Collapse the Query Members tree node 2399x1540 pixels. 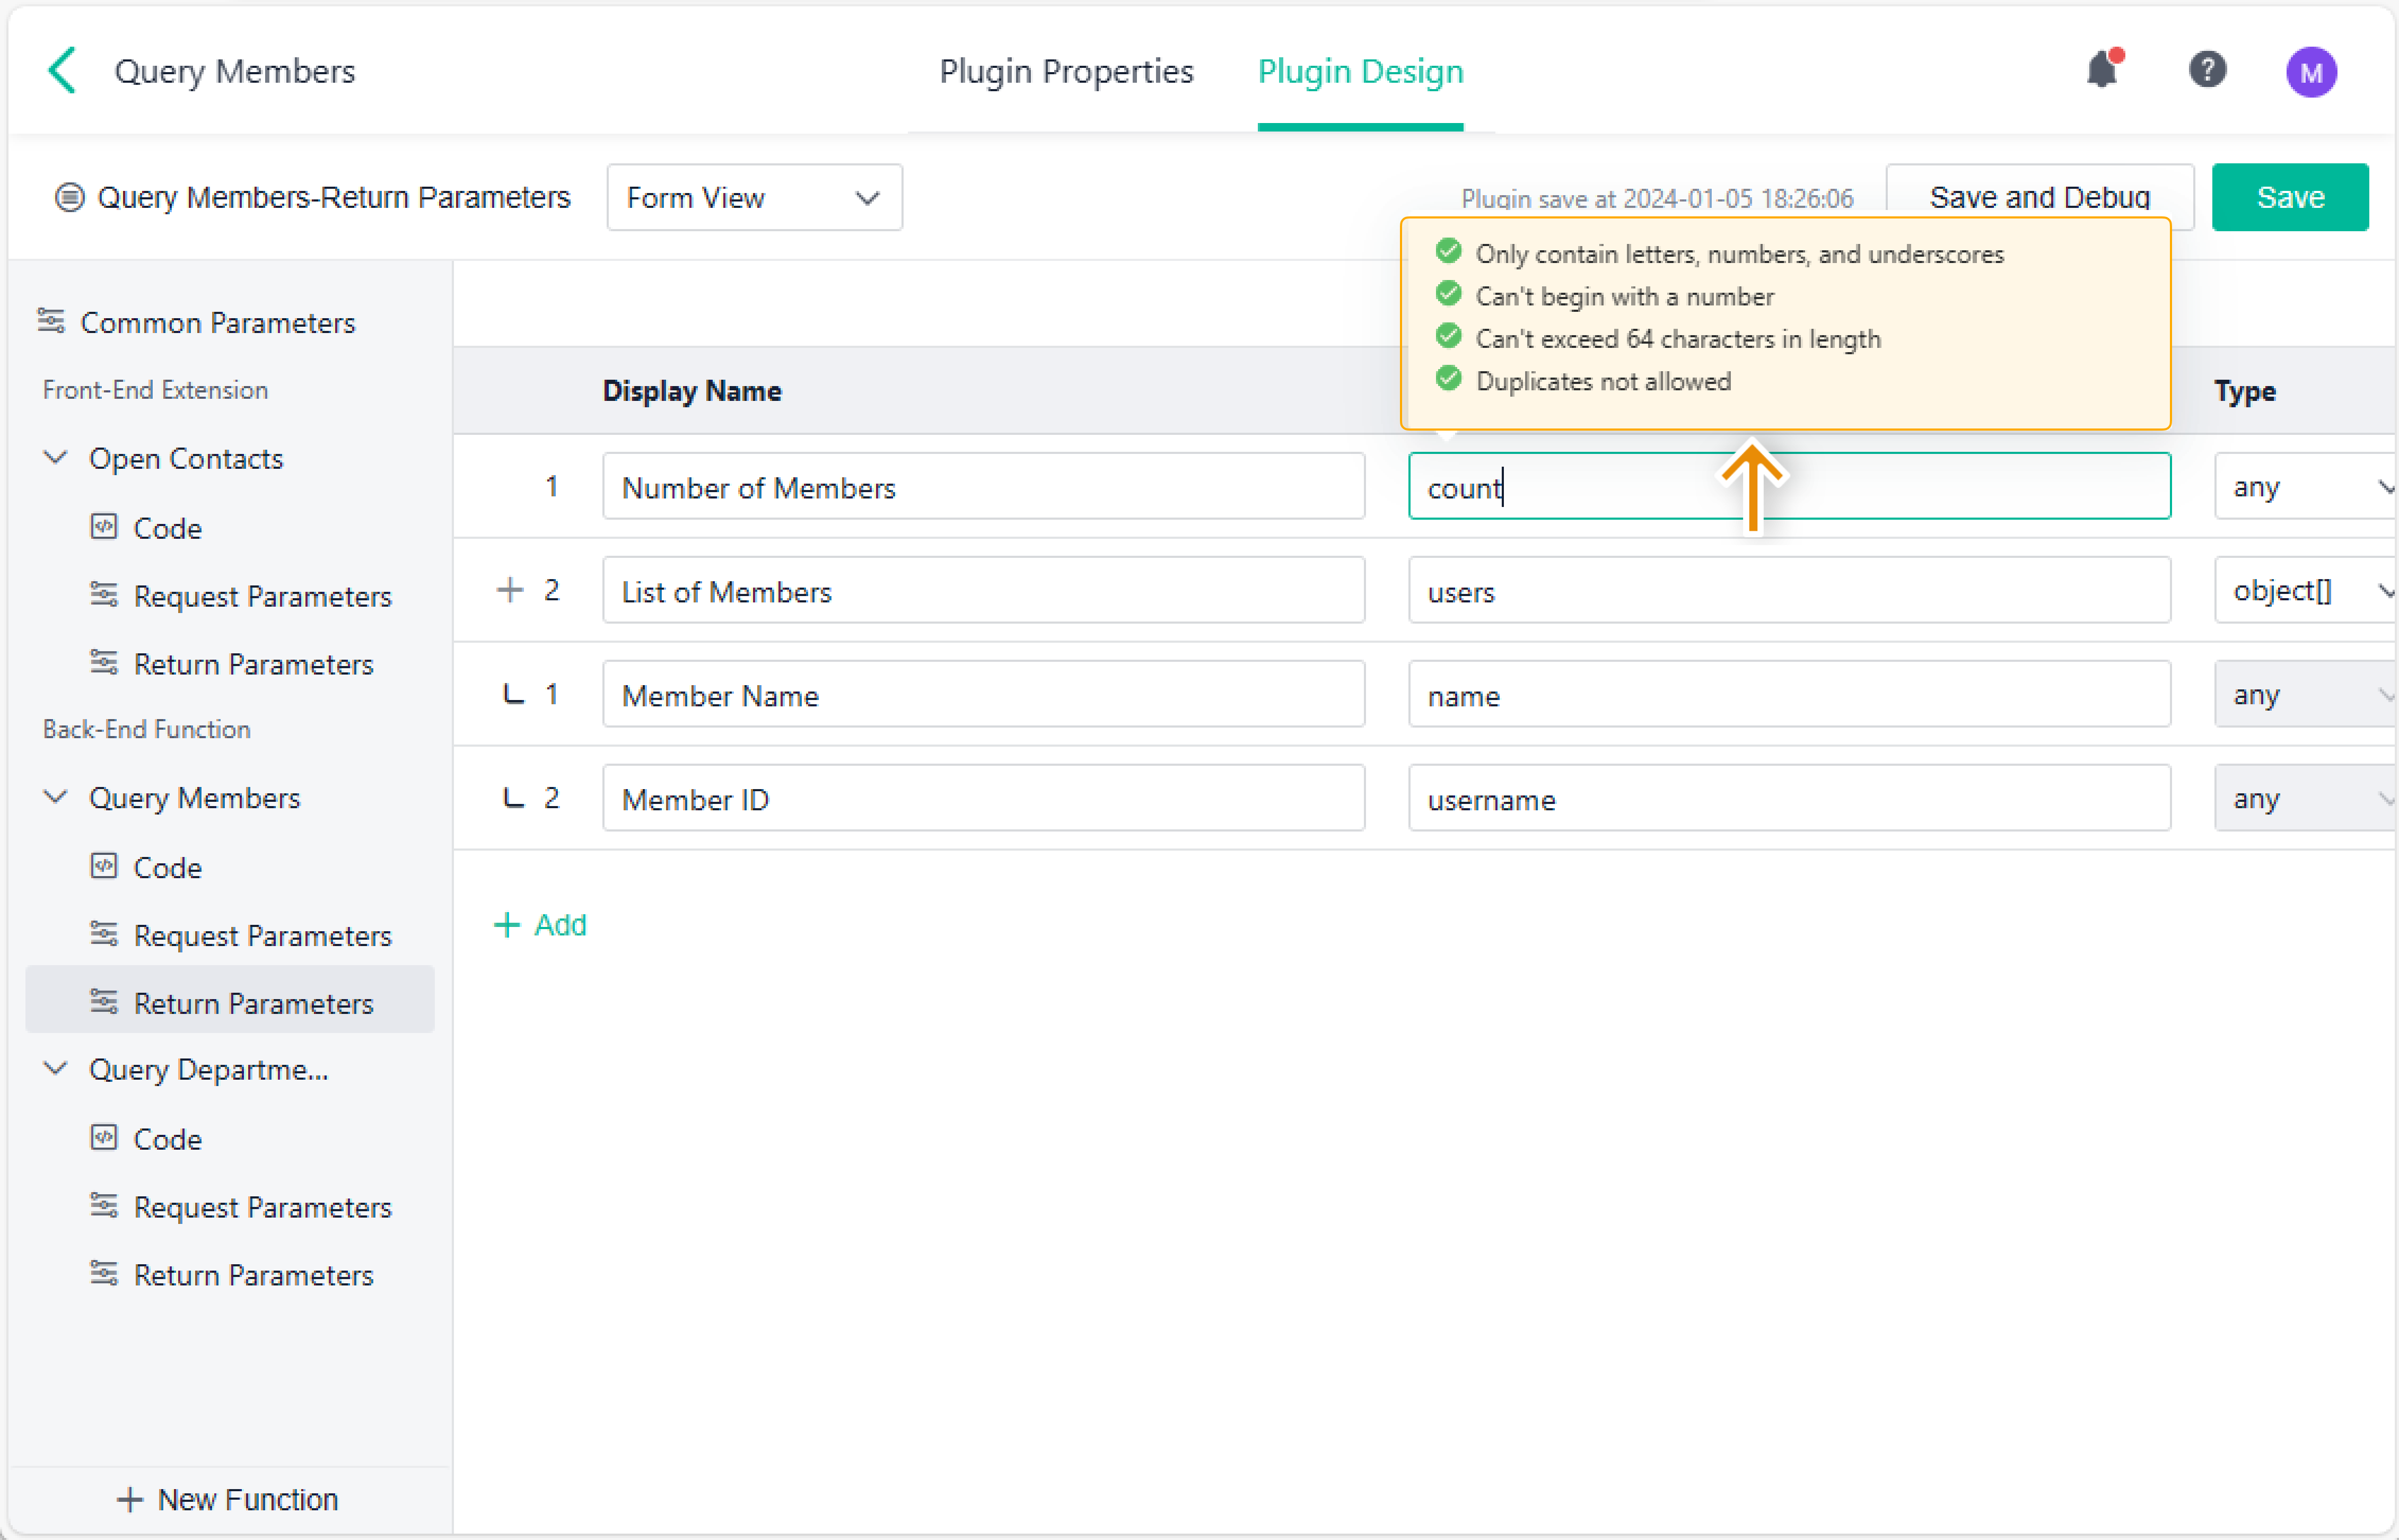[56, 797]
